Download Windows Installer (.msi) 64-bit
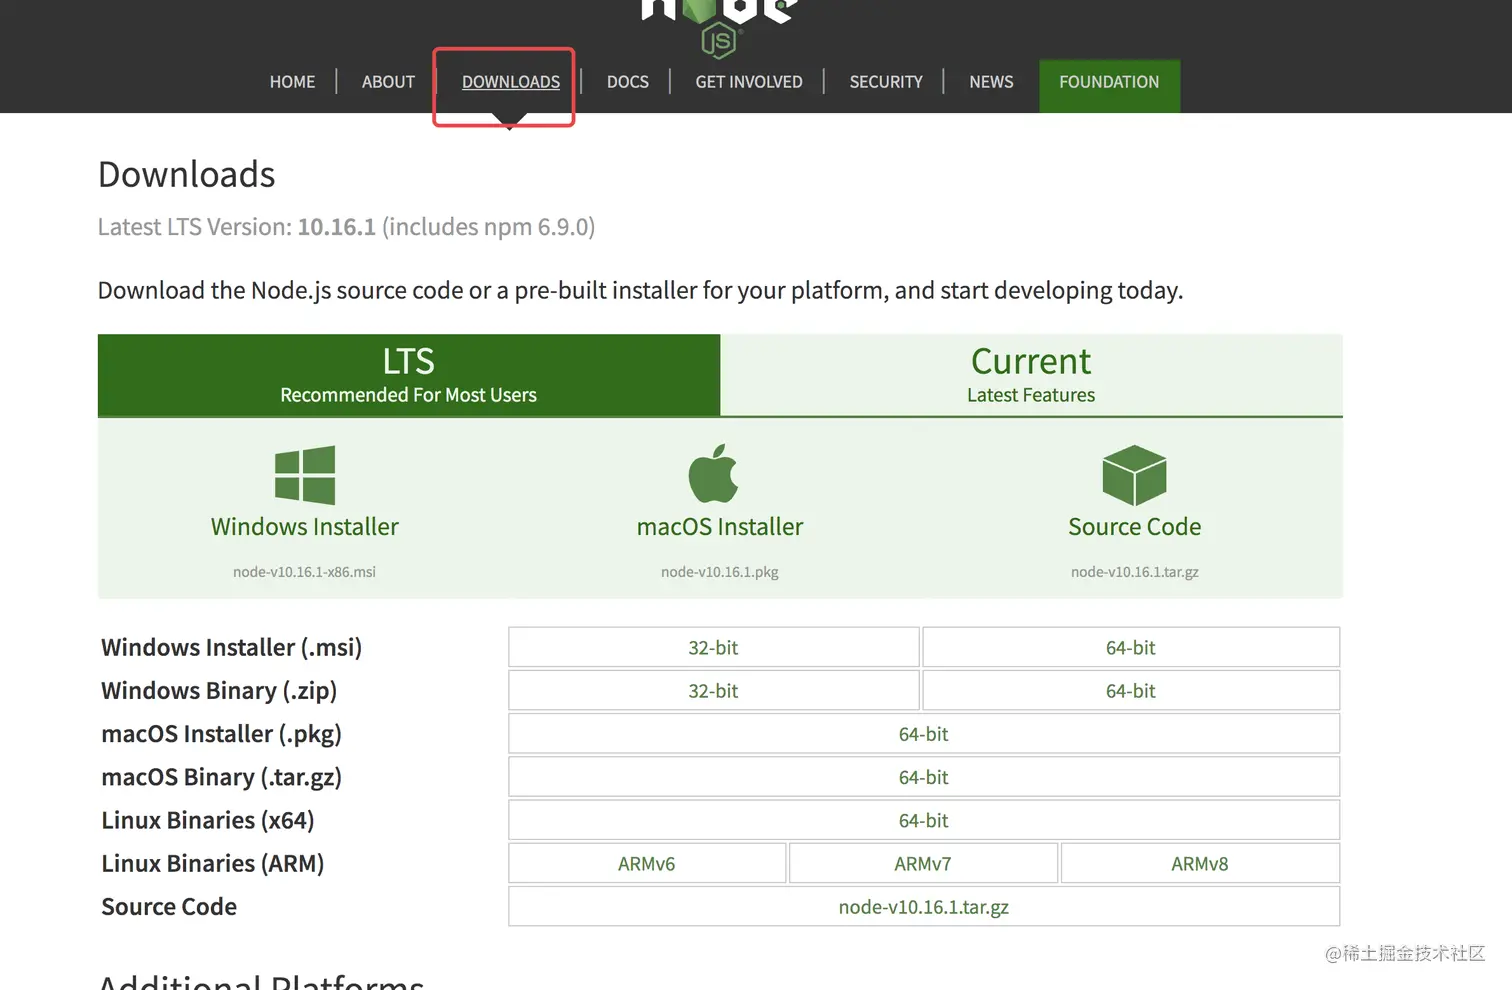The height and width of the screenshot is (990, 1512). point(1131,647)
